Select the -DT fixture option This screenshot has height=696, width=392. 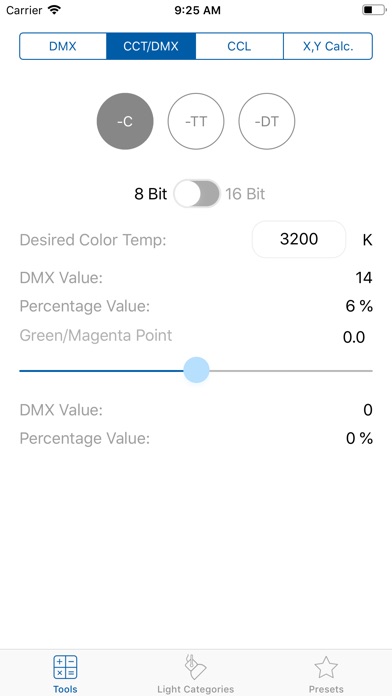[x=267, y=121]
